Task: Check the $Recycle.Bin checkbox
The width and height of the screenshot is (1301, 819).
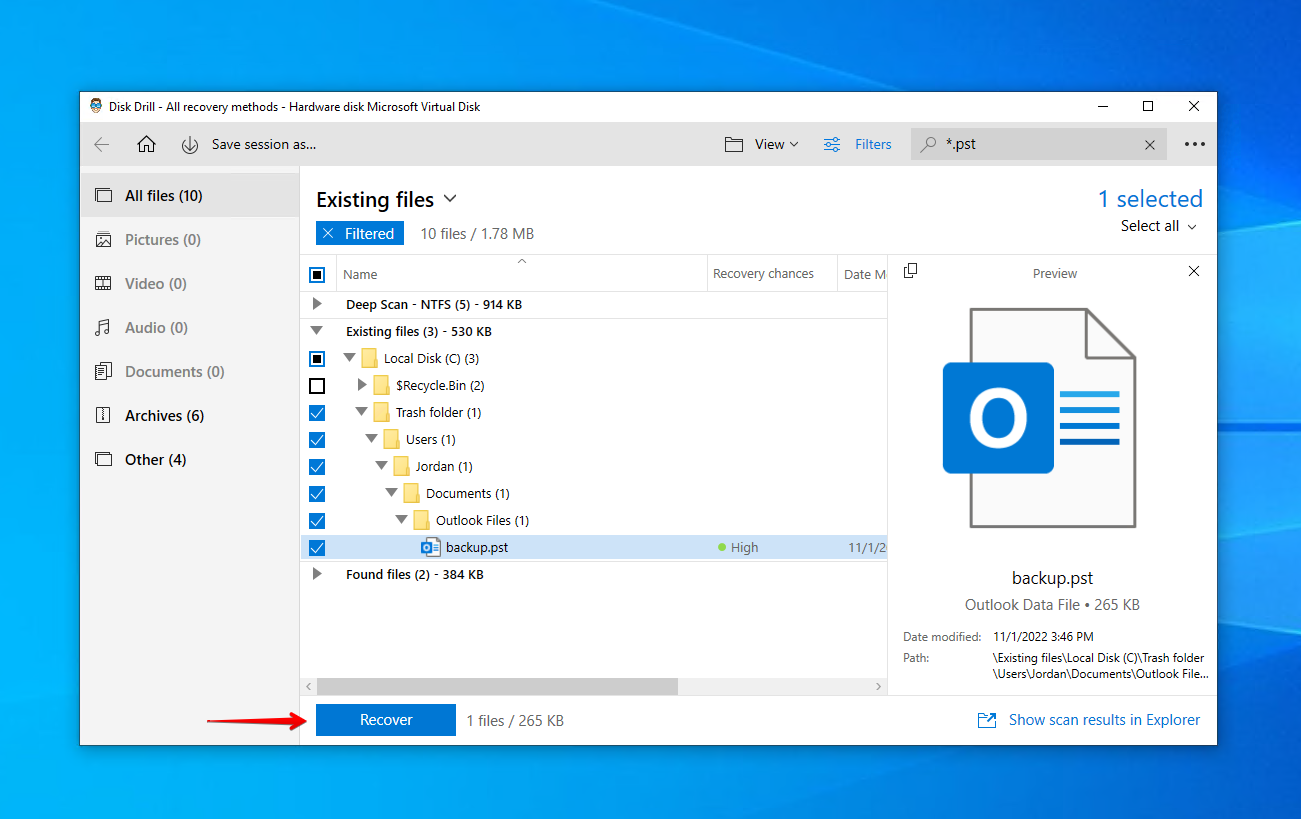Action: (317, 385)
